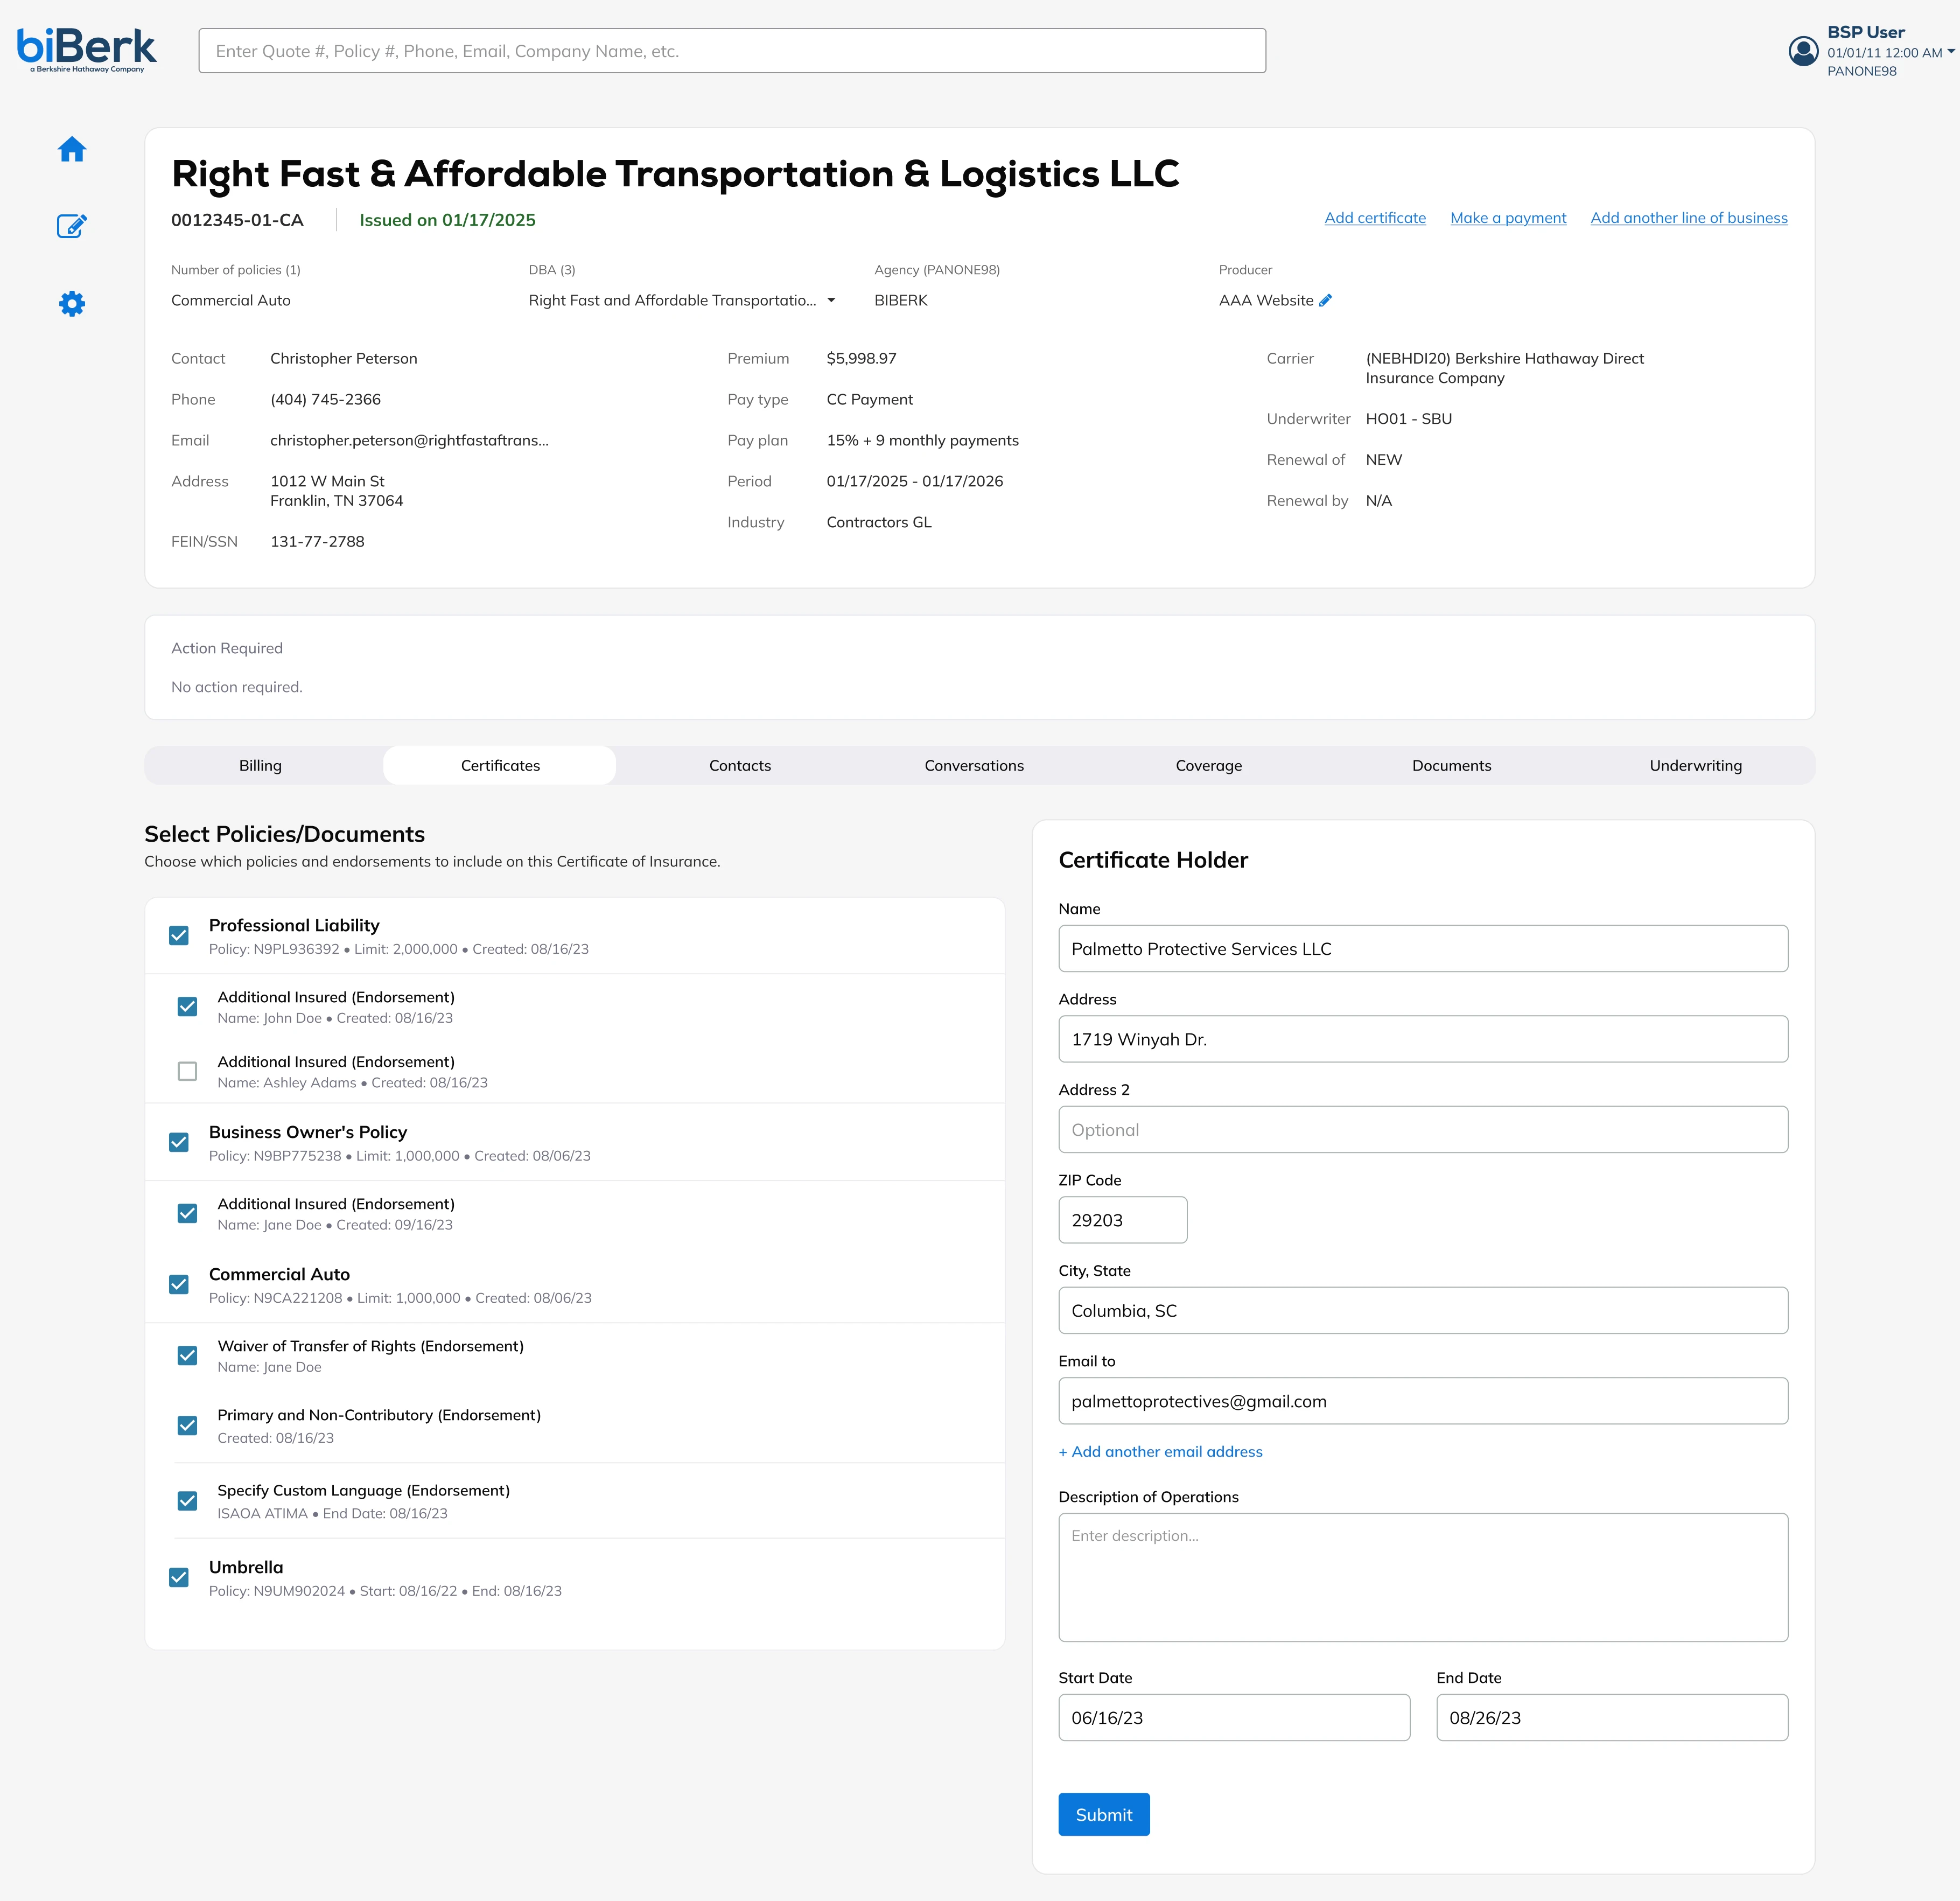Viewport: 1960px width, 1901px height.
Task: Click the Issued on 01/17/2025 status
Action: coord(447,220)
